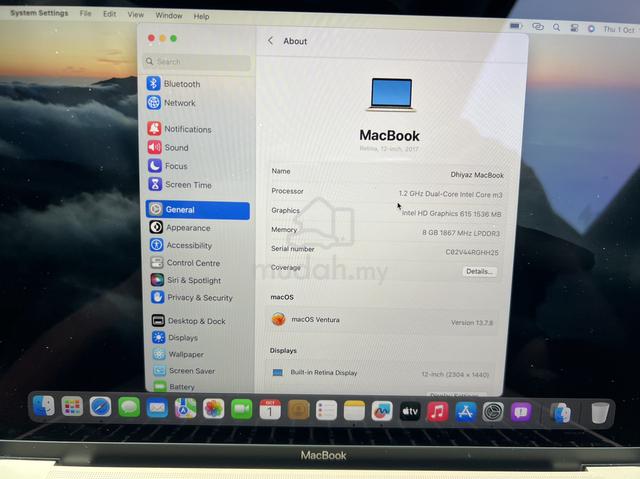Viewport: 640px width, 479px height.
Task: Open Calendar from Dock
Action: click(270, 409)
